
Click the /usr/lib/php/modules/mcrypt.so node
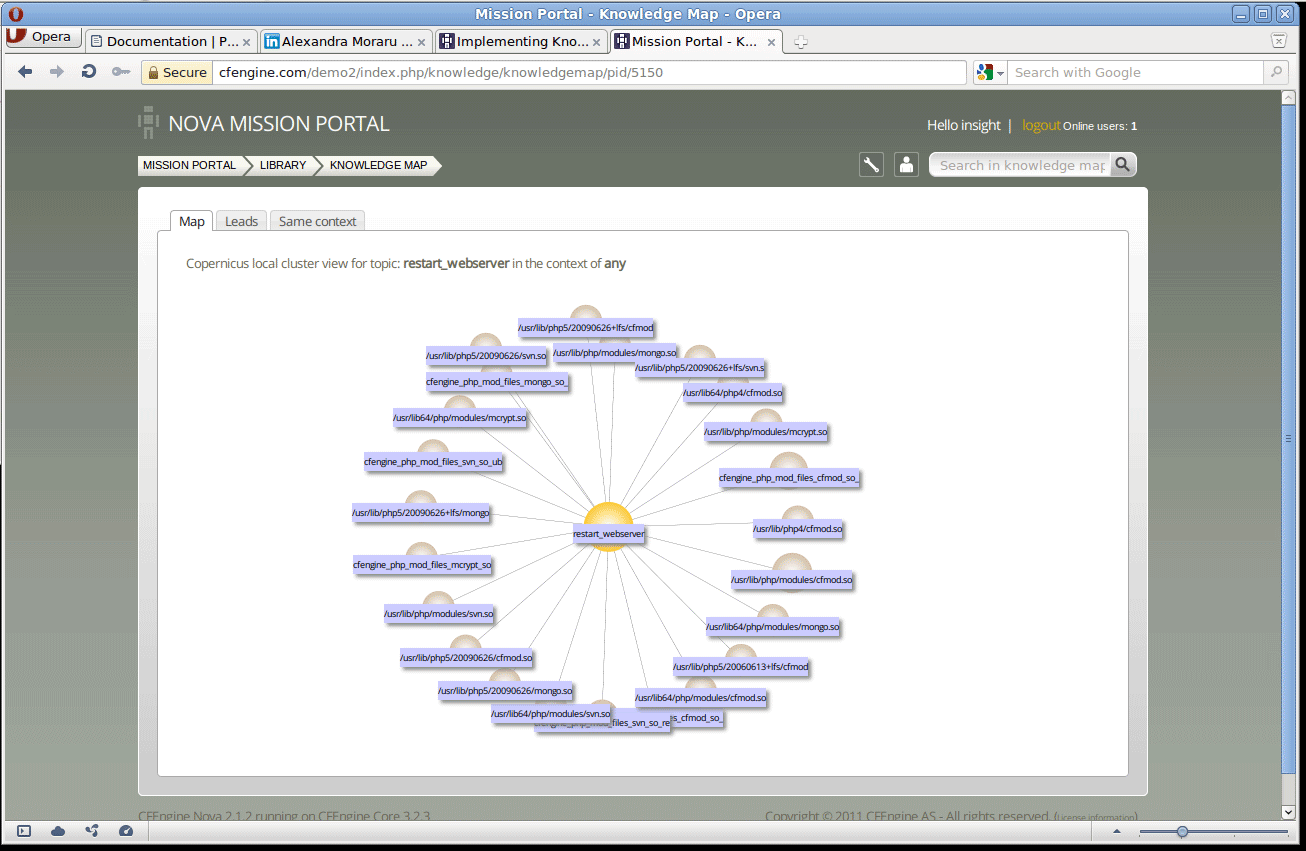(766, 432)
